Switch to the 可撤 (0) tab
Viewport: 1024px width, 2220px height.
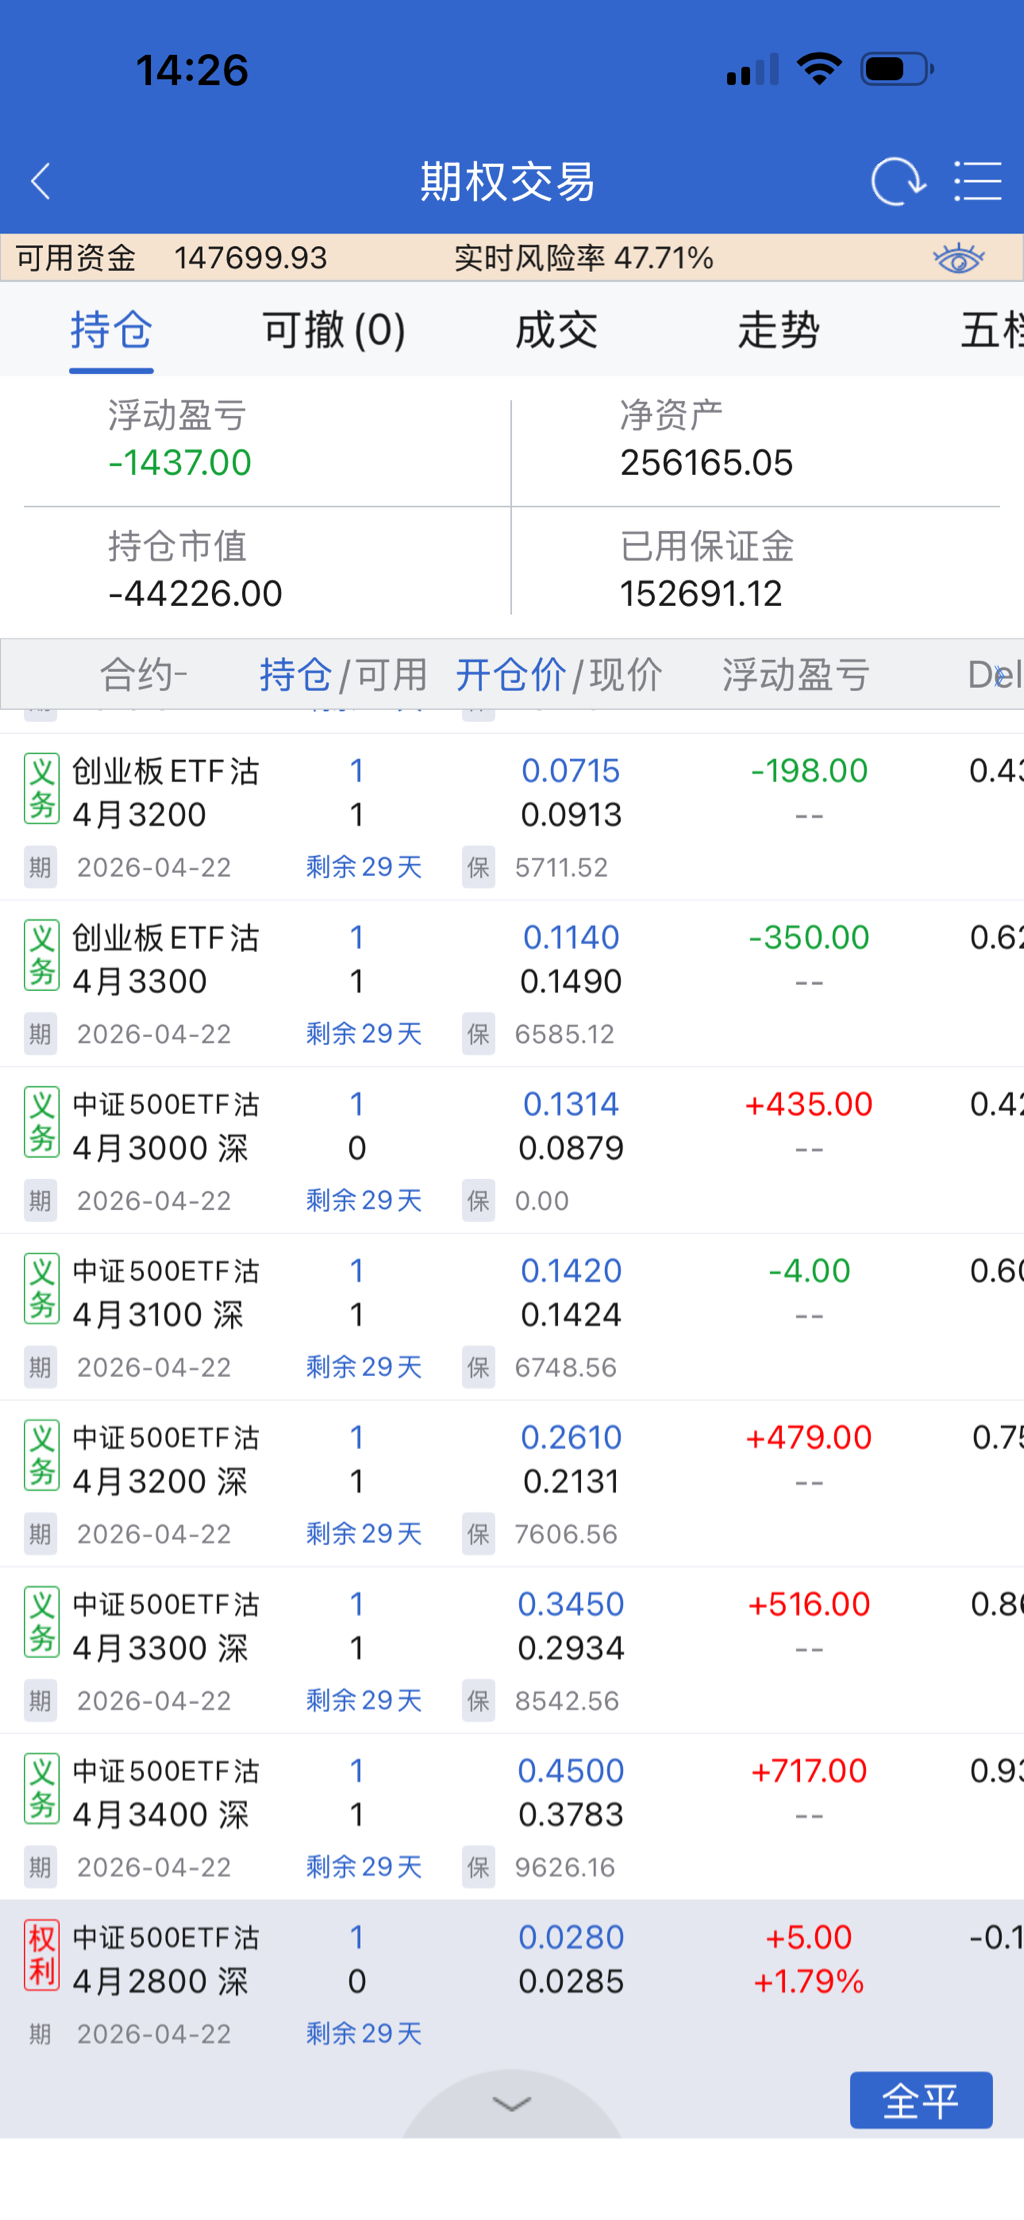(x=333, y=330)
